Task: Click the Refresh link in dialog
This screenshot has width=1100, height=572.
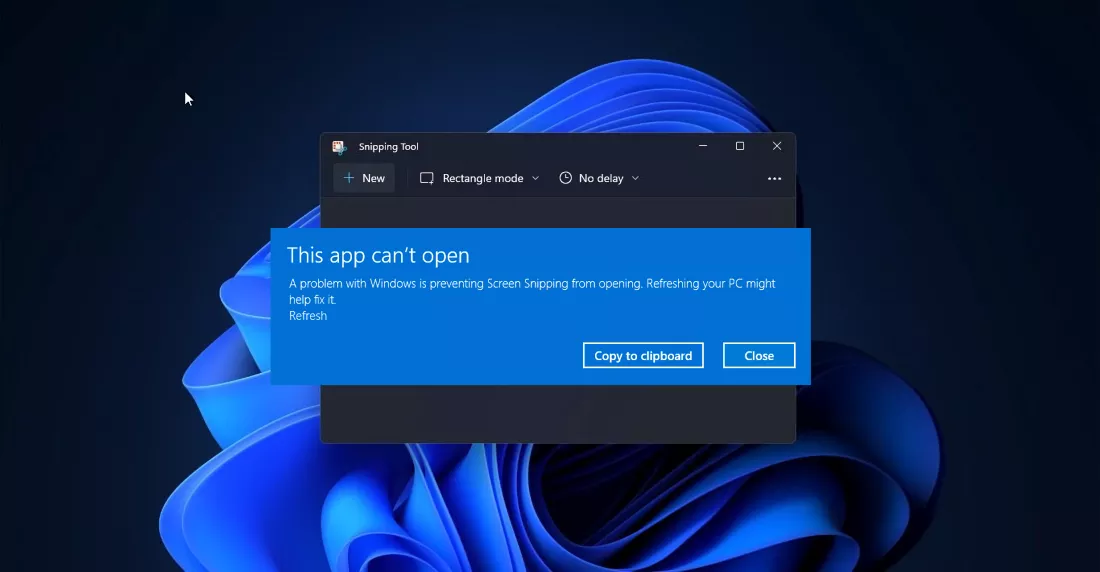Action: (308, 316)
